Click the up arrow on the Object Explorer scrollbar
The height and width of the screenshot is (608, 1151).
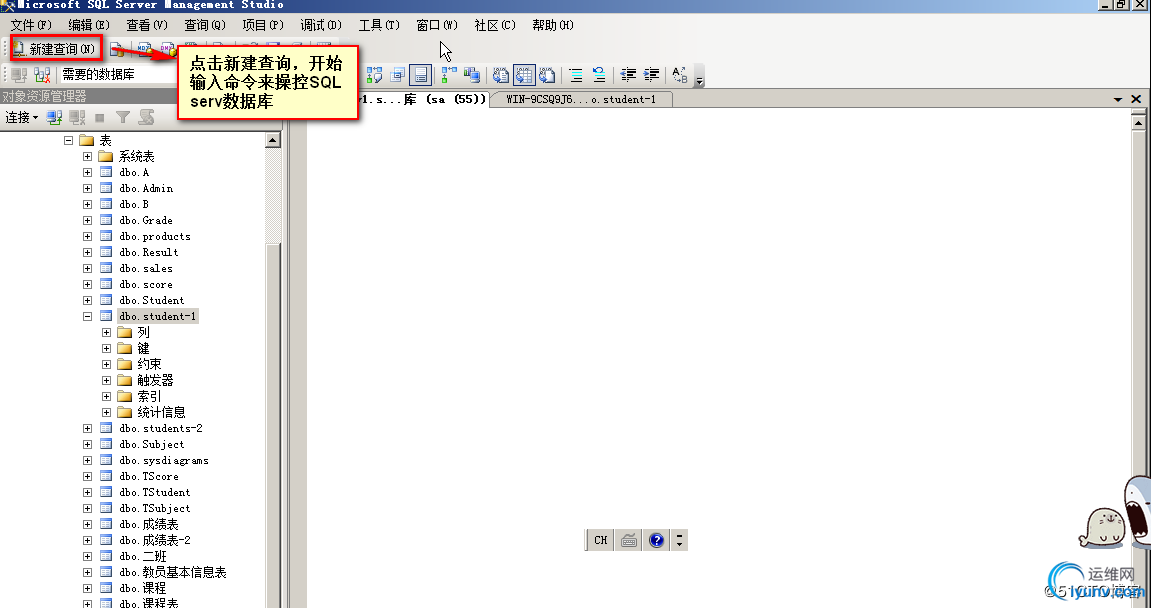(273, 140)
